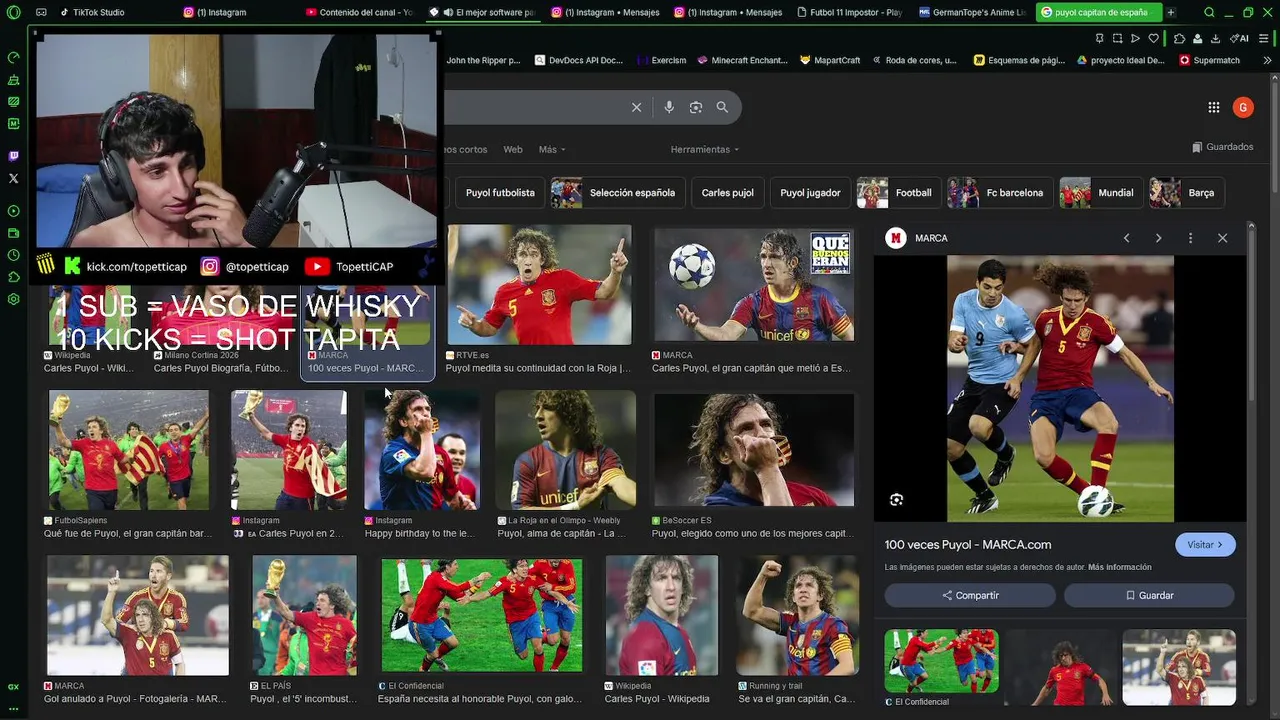This screenshot has width=1280, height=720.
Task: Open Más información copyright link
Action: pos(1120,567)
